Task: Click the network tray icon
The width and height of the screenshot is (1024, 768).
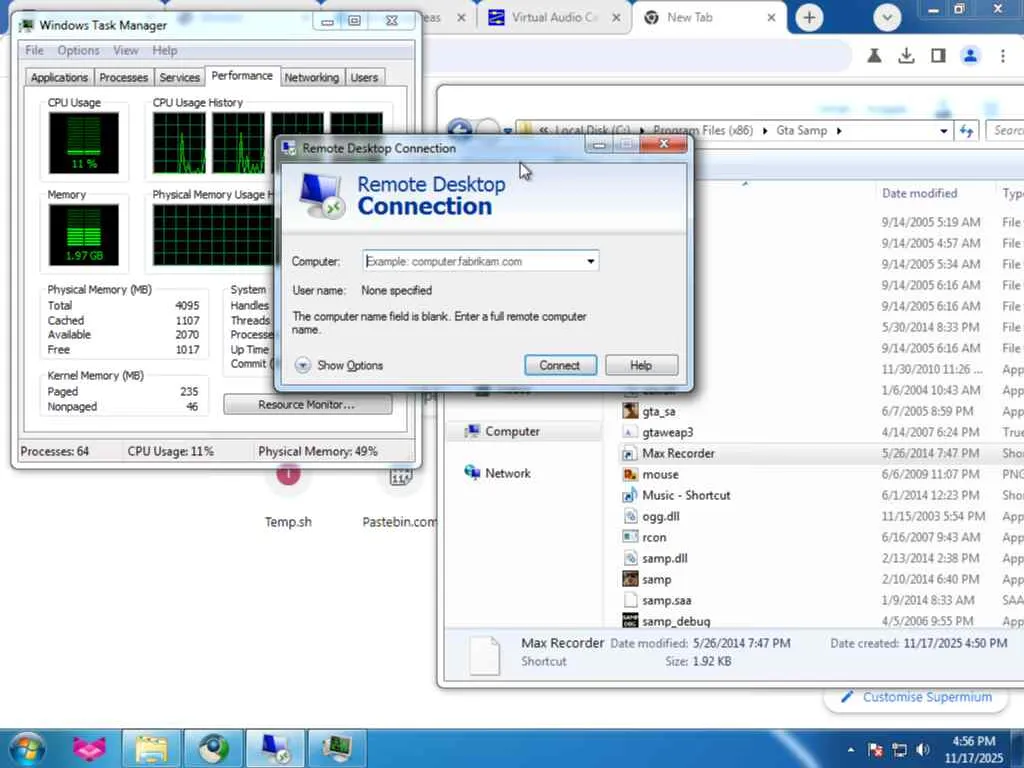Action: coord(899,750)
